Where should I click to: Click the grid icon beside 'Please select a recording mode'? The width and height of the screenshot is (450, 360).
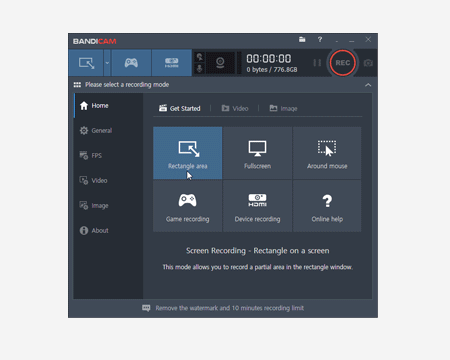click(77, 85)
